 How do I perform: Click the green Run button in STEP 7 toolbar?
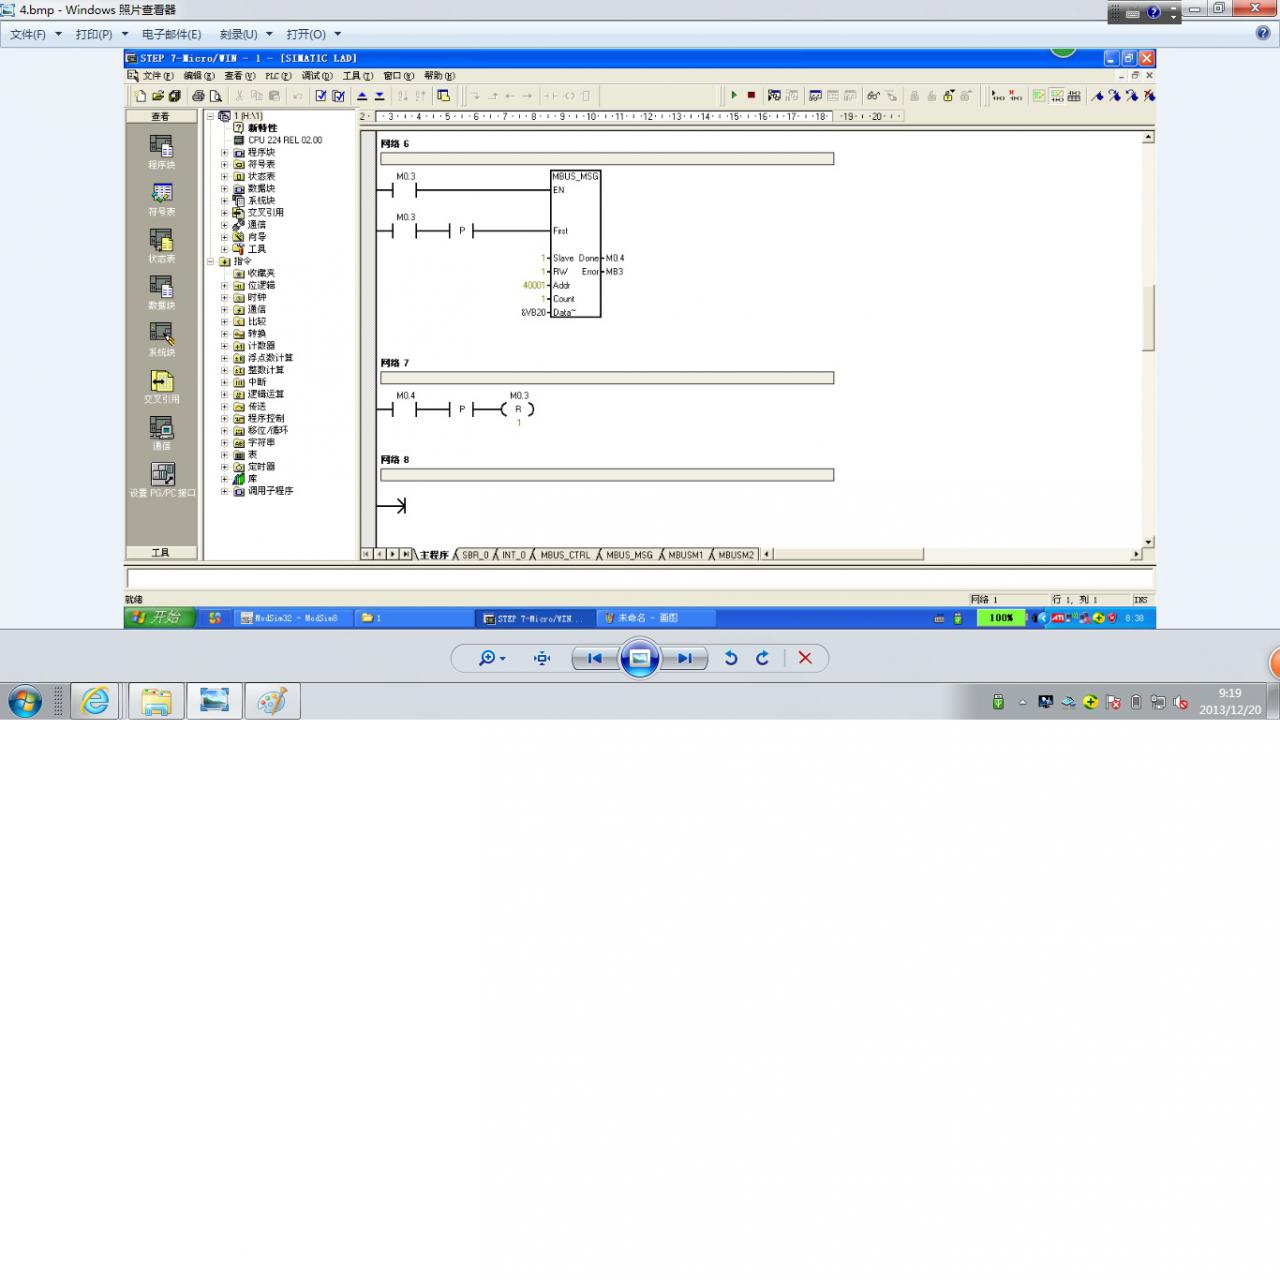point(734,96)
